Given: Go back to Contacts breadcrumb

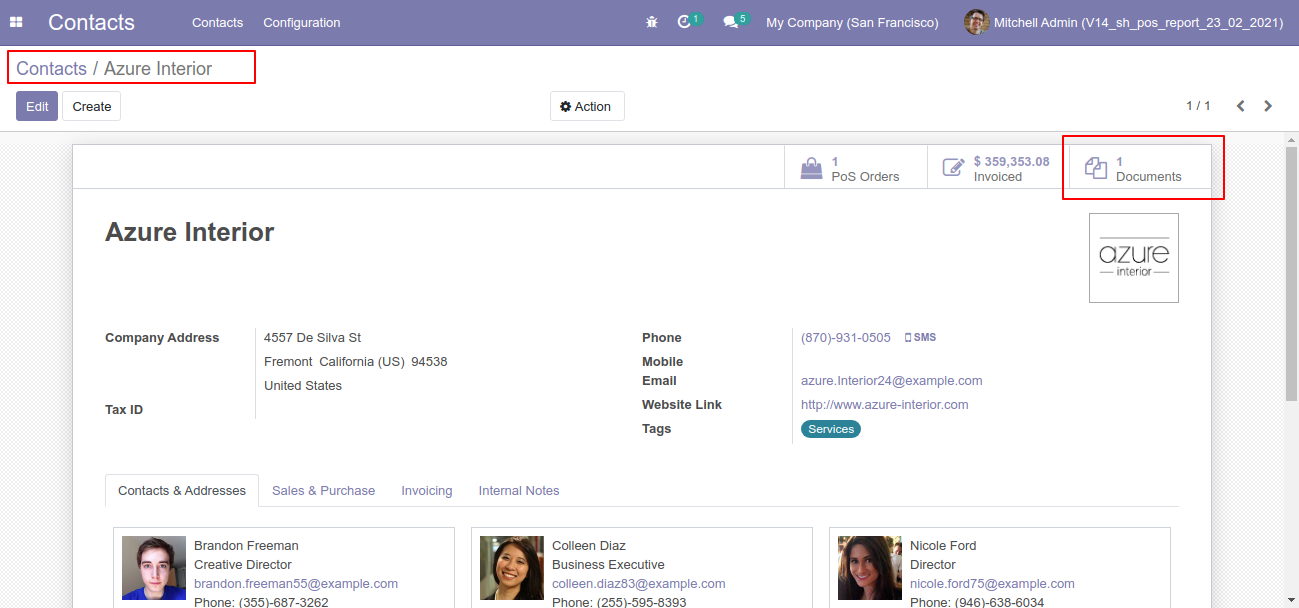Looking at the screenshot, I should (x=51, y=69).
